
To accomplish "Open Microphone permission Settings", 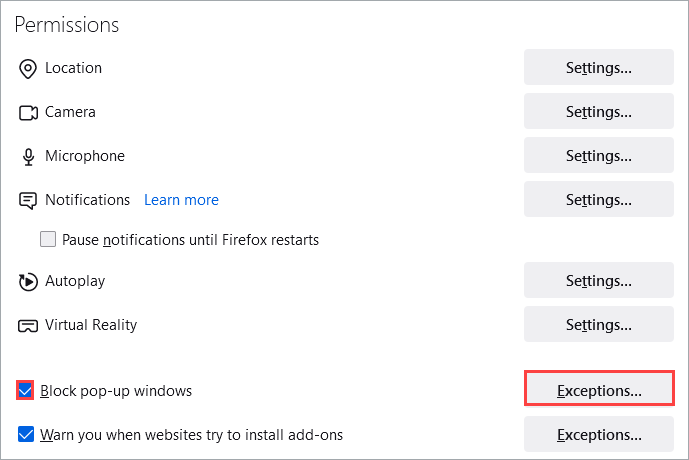I will click(x=598, y=155).
